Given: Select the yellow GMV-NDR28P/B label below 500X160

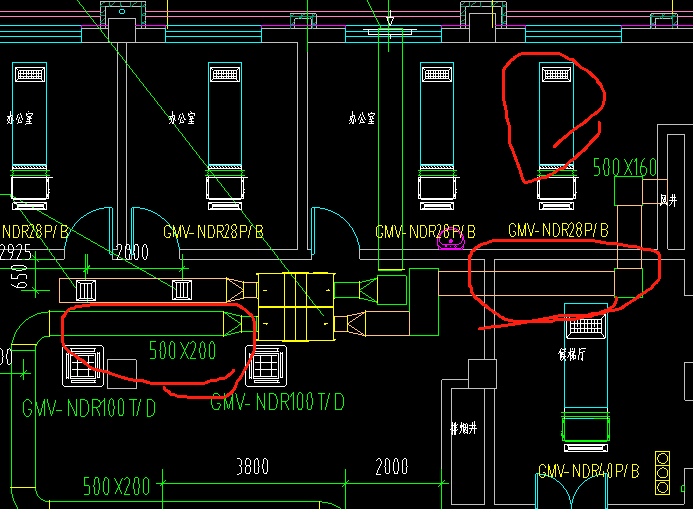Looking at the screenshot, I should point(558,230).
